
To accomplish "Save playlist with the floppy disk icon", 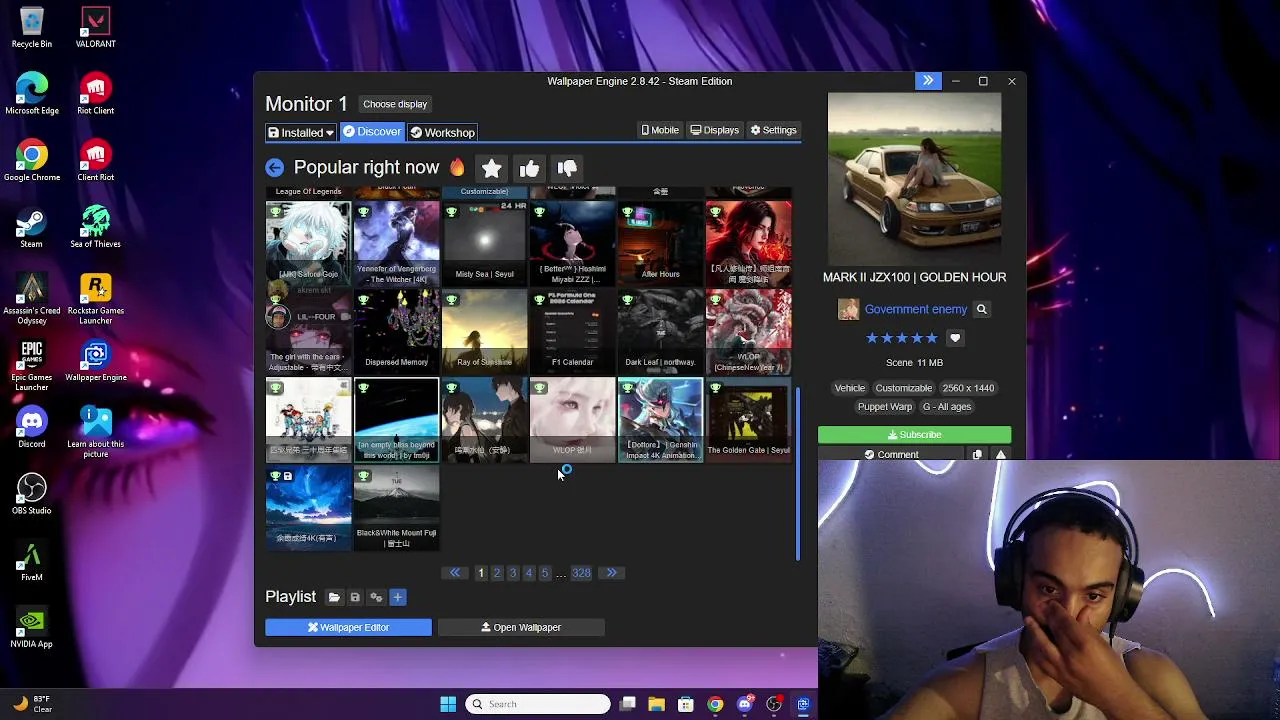I will pyautogui.click(x=355, y=597).
